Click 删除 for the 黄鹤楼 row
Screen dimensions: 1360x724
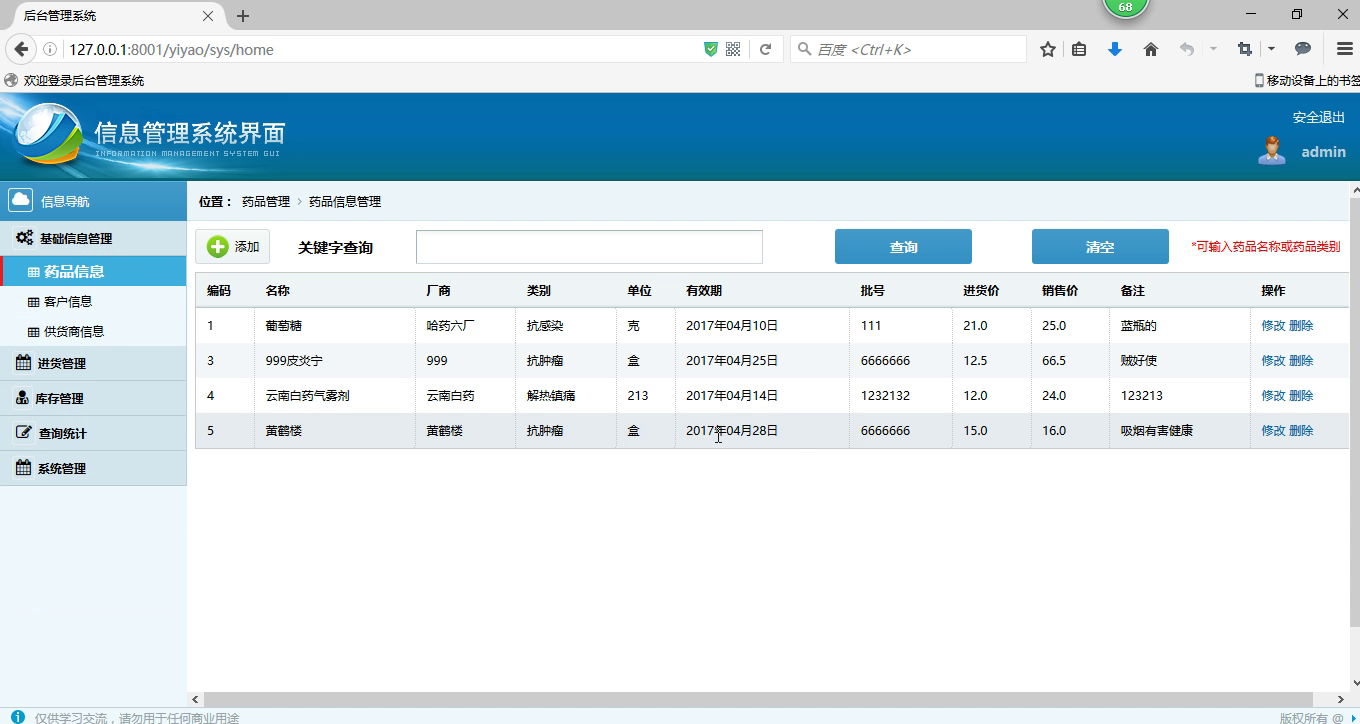tap(1301, 430)
